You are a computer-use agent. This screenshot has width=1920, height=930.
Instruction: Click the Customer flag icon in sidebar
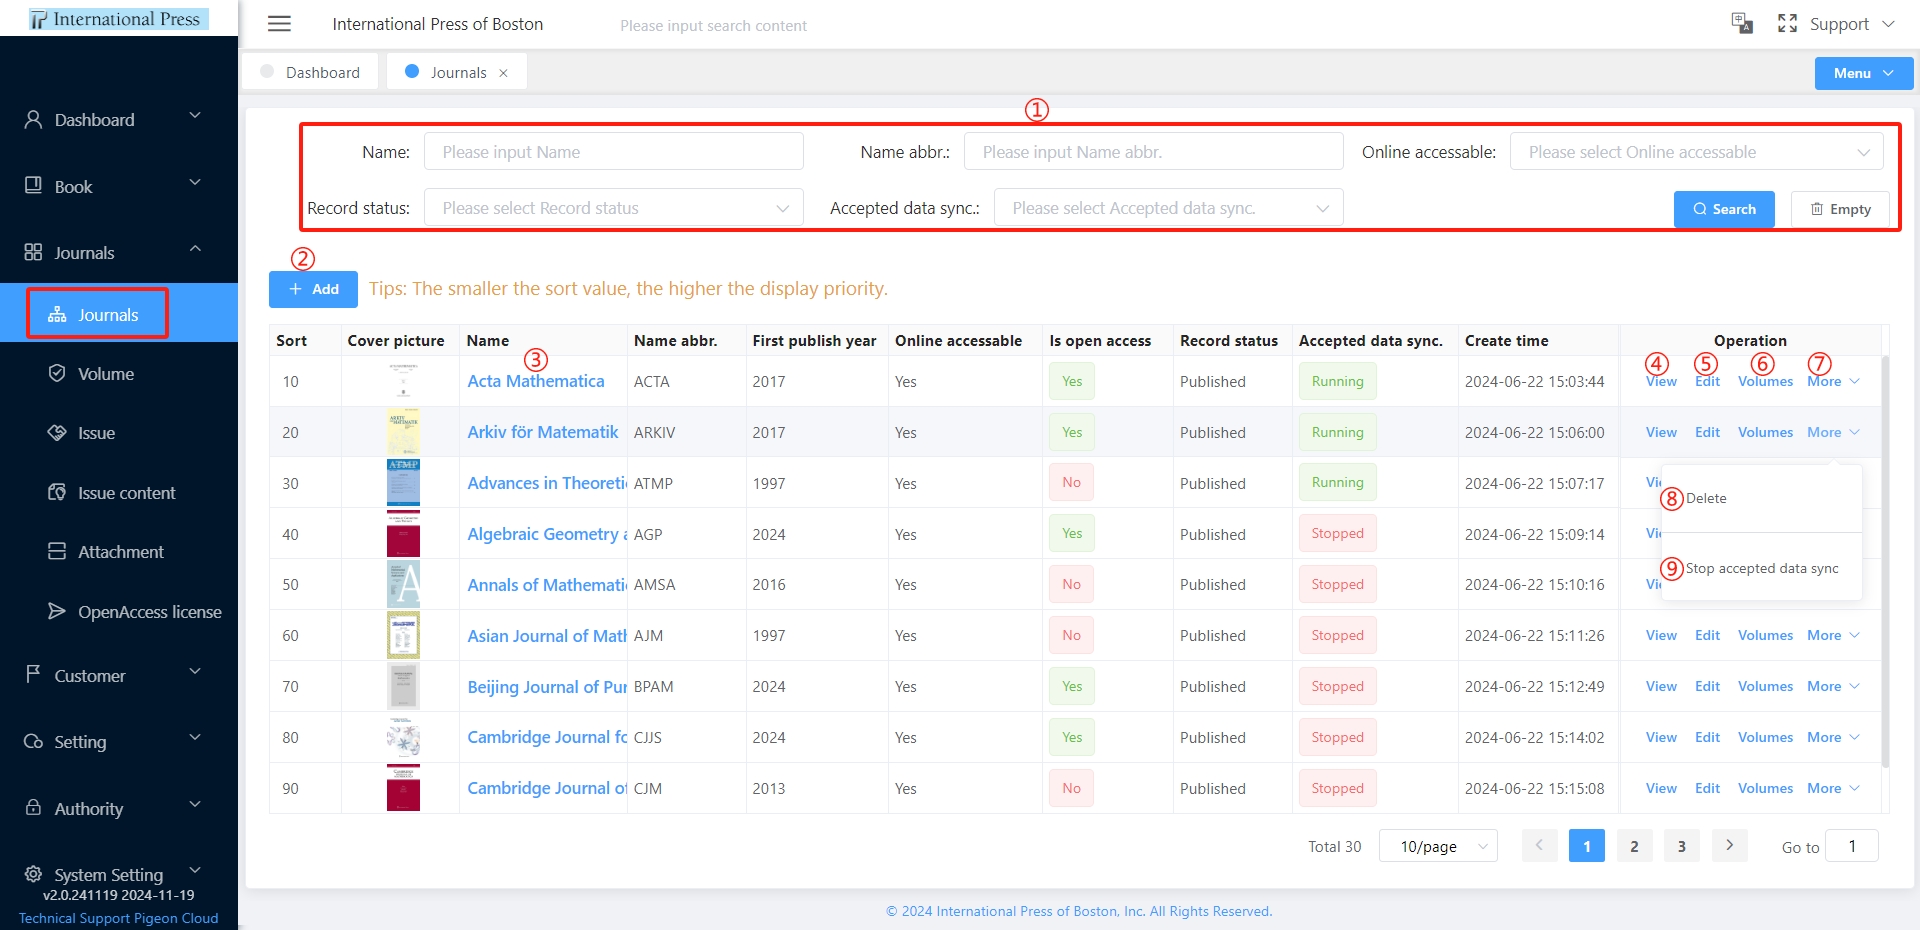pos(33,674)
